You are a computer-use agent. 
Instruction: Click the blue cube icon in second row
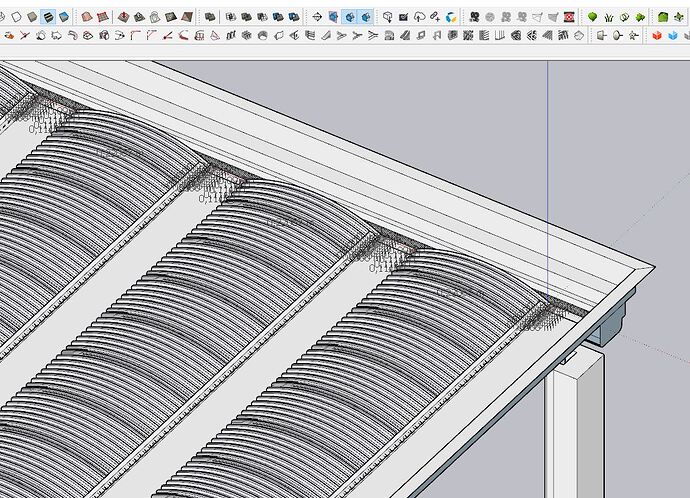click(673, 35)
